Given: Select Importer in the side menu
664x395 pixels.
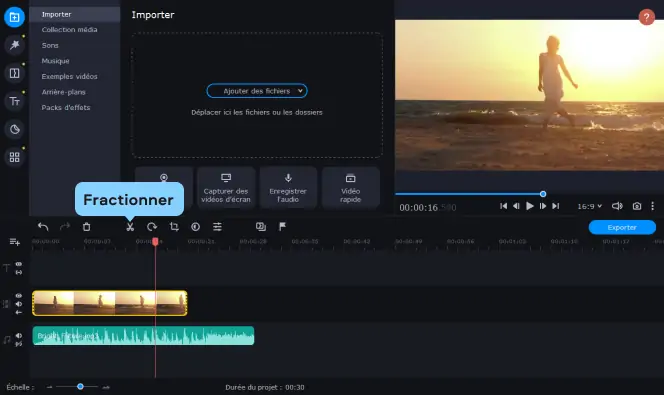Looking at the screenshot, I should pos(75,14).
